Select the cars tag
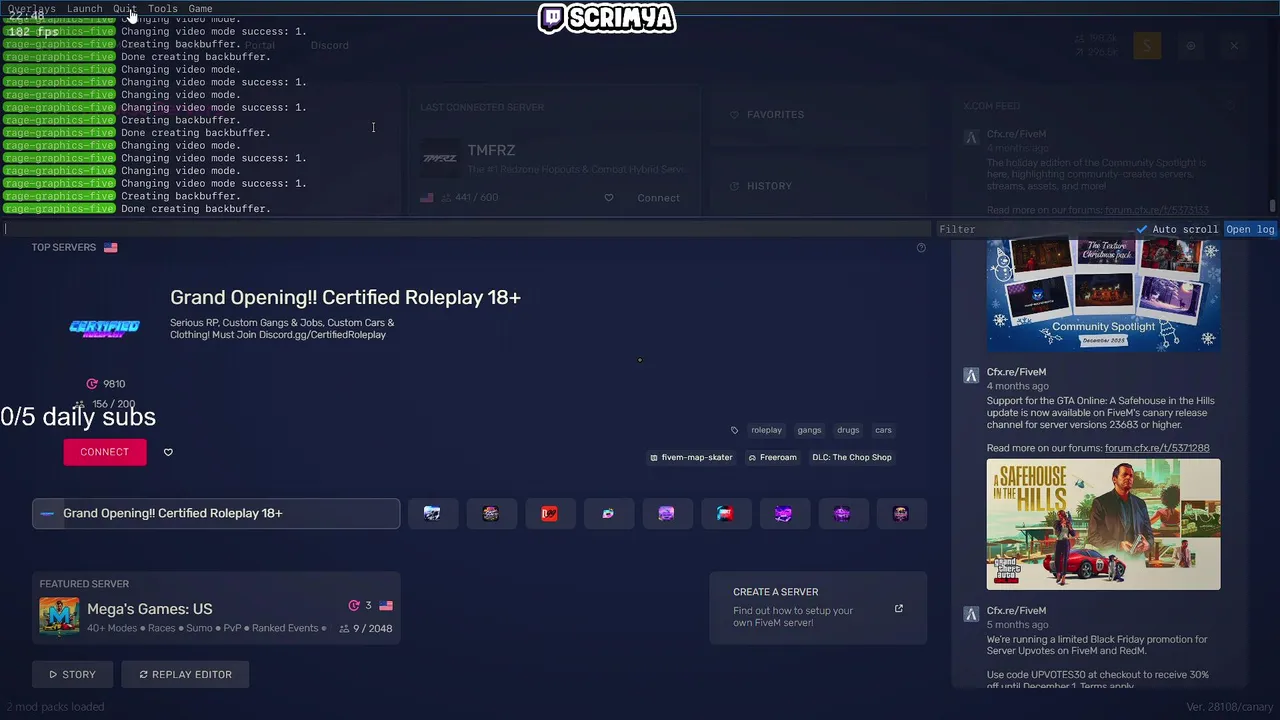Viewport: 1280px width, 720px height. (x=883, y=430)
